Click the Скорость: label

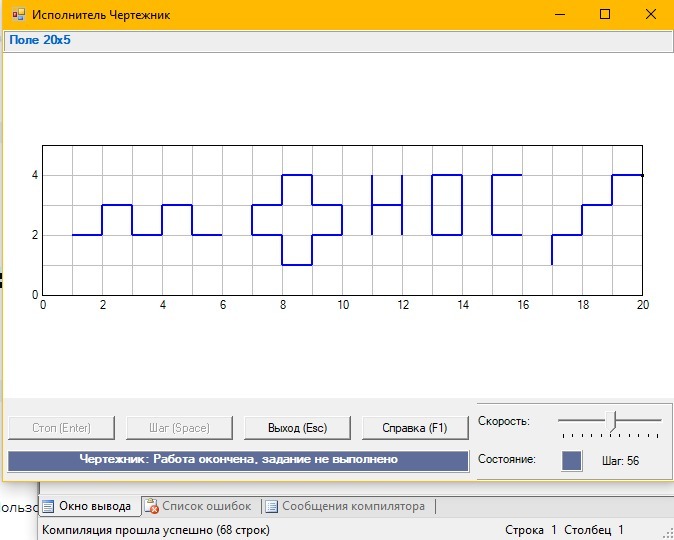point(504,421)
